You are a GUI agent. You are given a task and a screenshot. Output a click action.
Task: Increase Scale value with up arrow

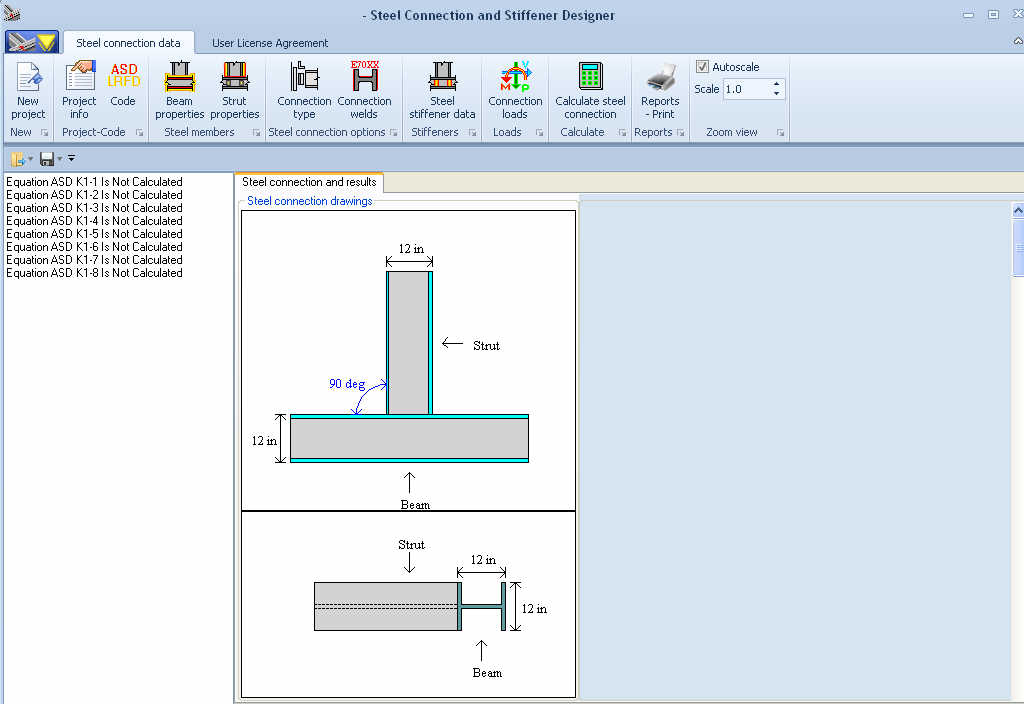click(776, 84)
